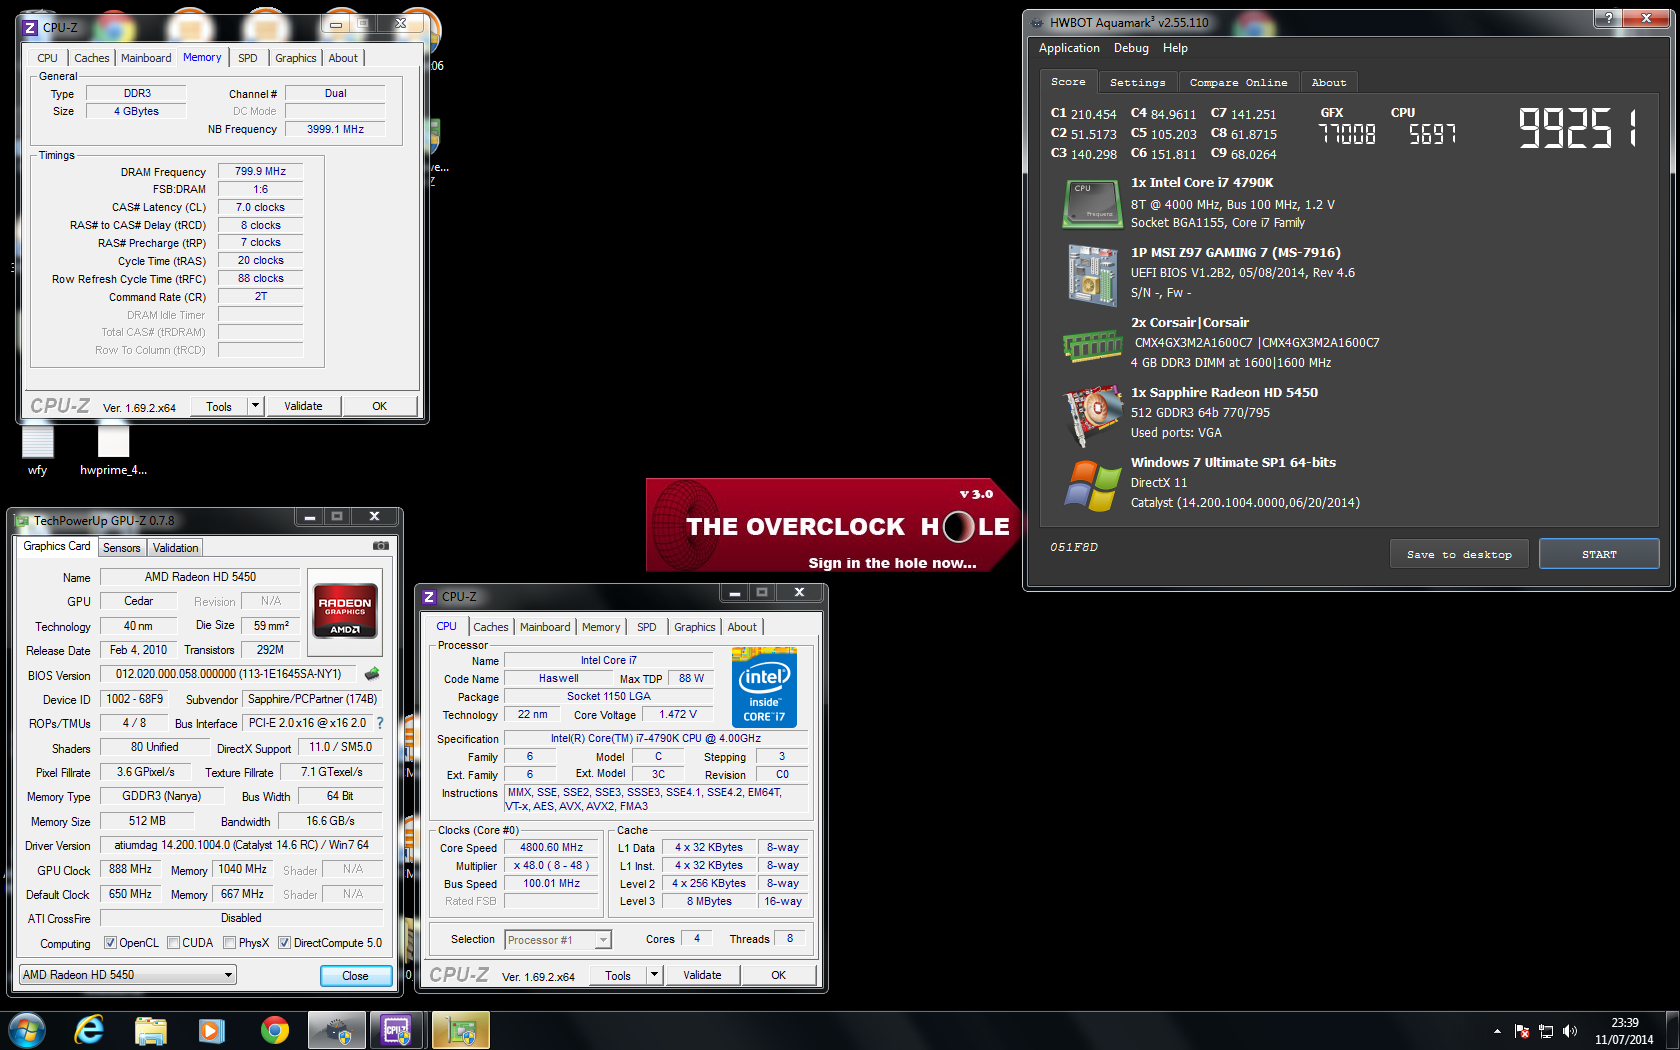Click the total score 99251 display
Image resolution: width=1680 pixels, height=1050 pixels.
(1579, 128)
